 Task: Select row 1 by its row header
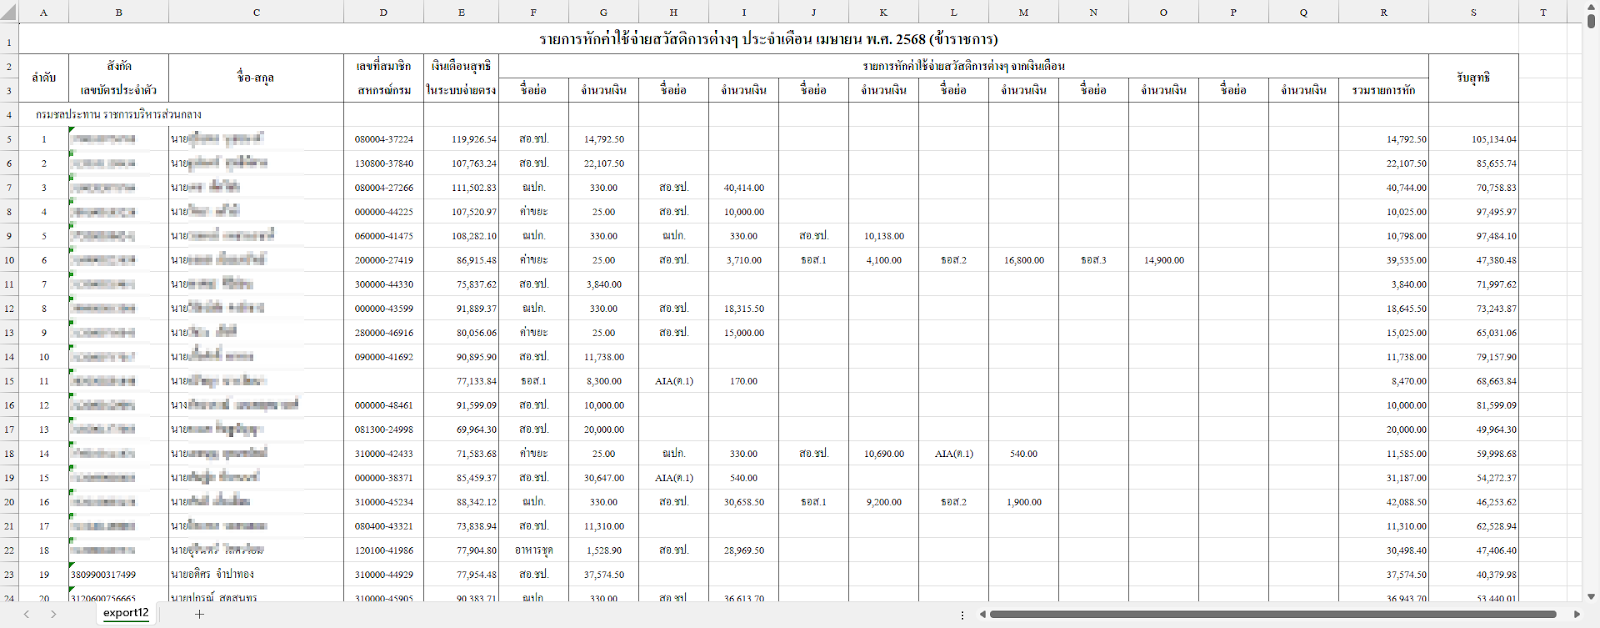pyautogui.click(x=9, y=43)
